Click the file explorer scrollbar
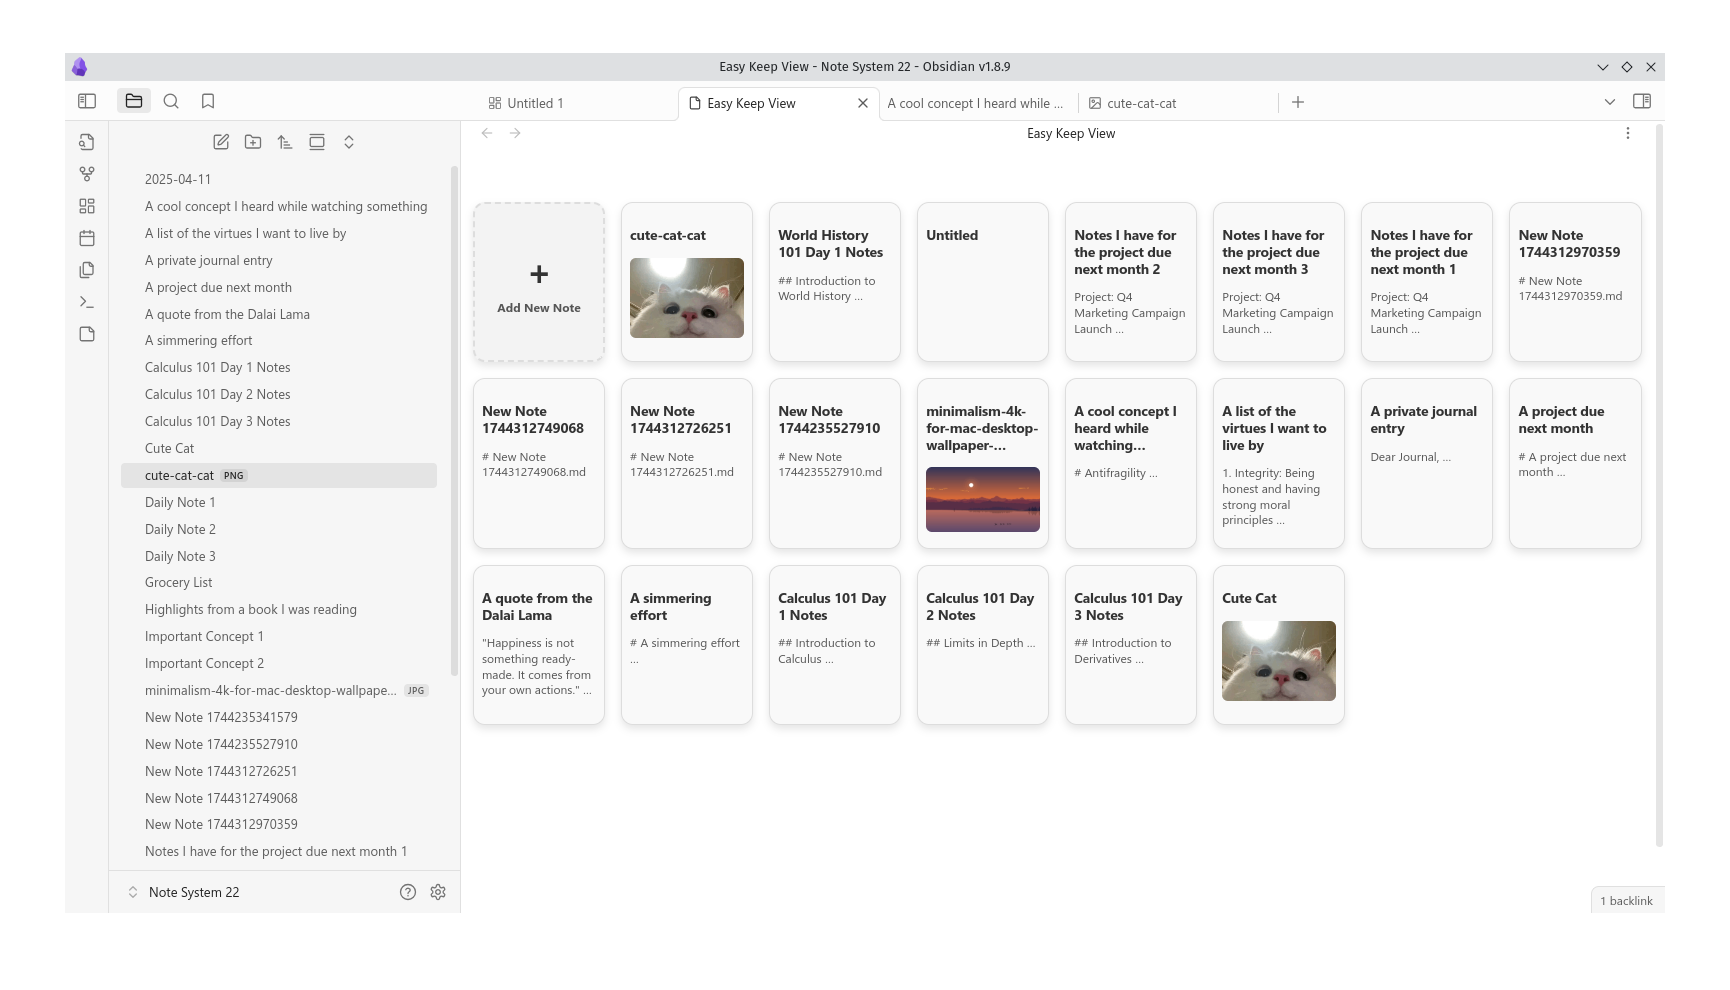Screen dimensions: 1730x990 click(x=455, y=420)
